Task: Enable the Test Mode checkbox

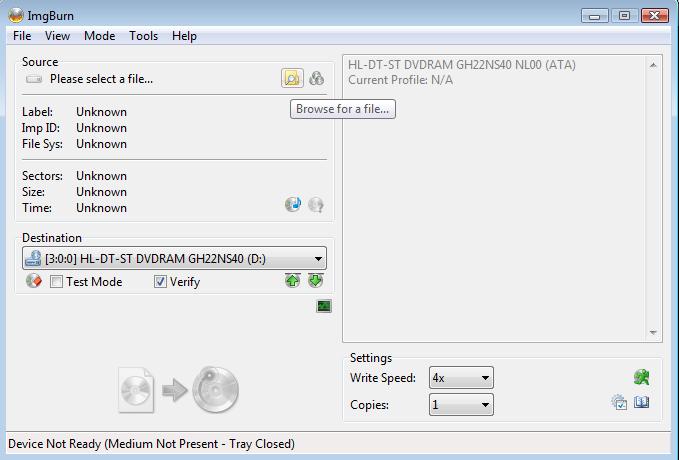Action: [56, 282]
